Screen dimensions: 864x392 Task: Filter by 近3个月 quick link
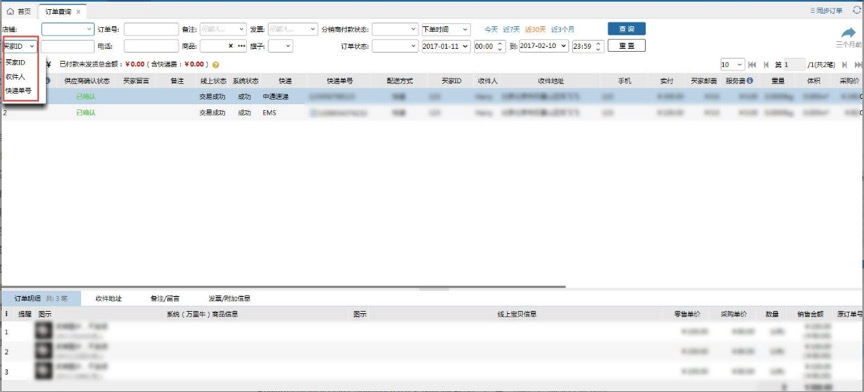click(563, 29)
